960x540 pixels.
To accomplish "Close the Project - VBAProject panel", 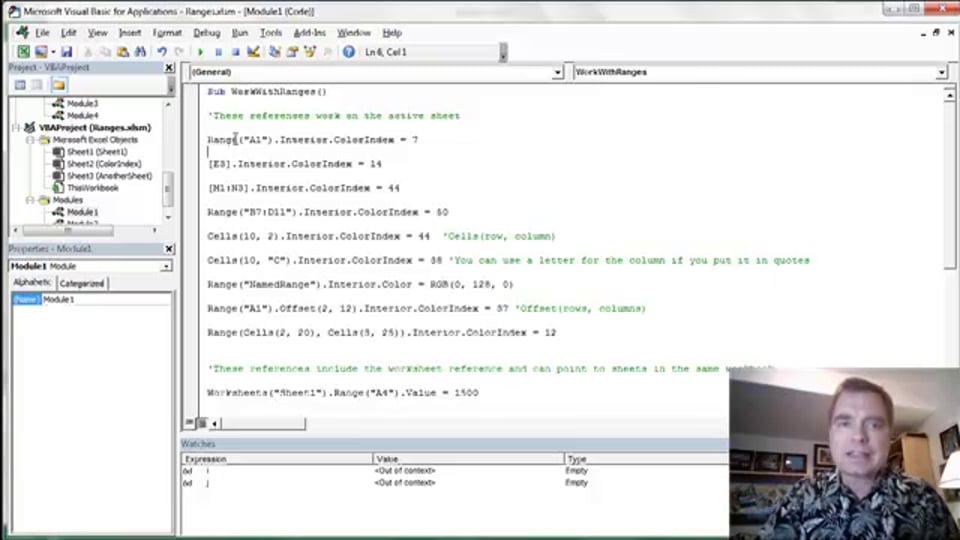I will point(169,67).
